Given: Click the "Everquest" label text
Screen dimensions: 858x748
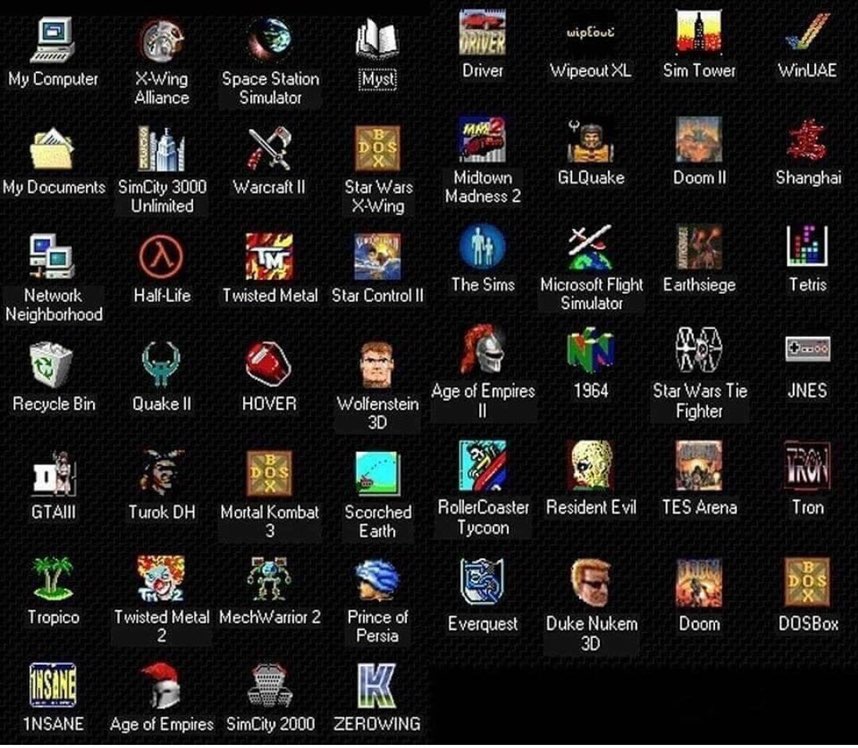Looking at the screenshot, I should point(483,624).
